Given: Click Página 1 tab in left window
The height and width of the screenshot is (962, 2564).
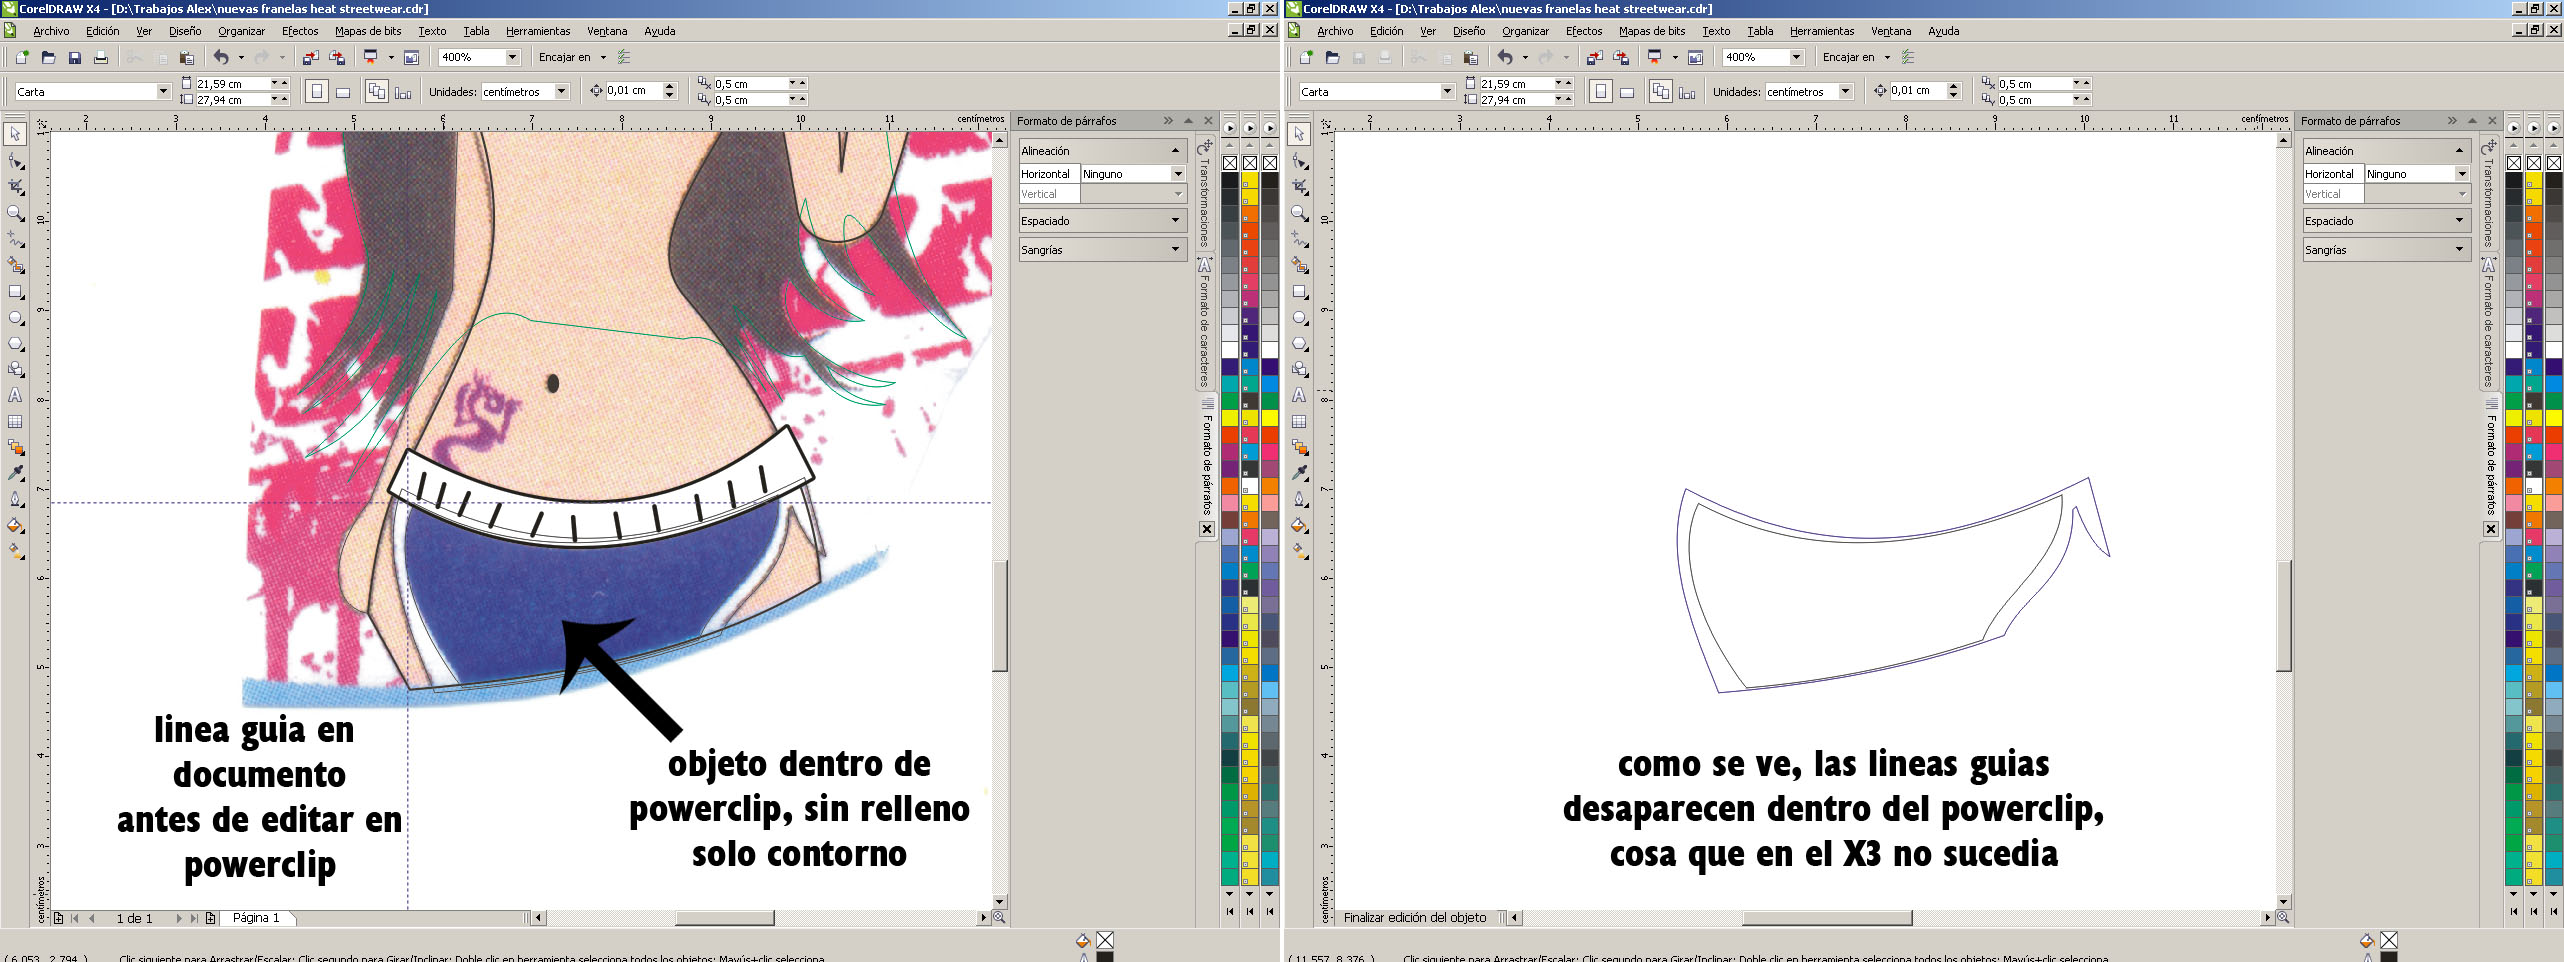Looking at the screenshot, I should 256,918.
